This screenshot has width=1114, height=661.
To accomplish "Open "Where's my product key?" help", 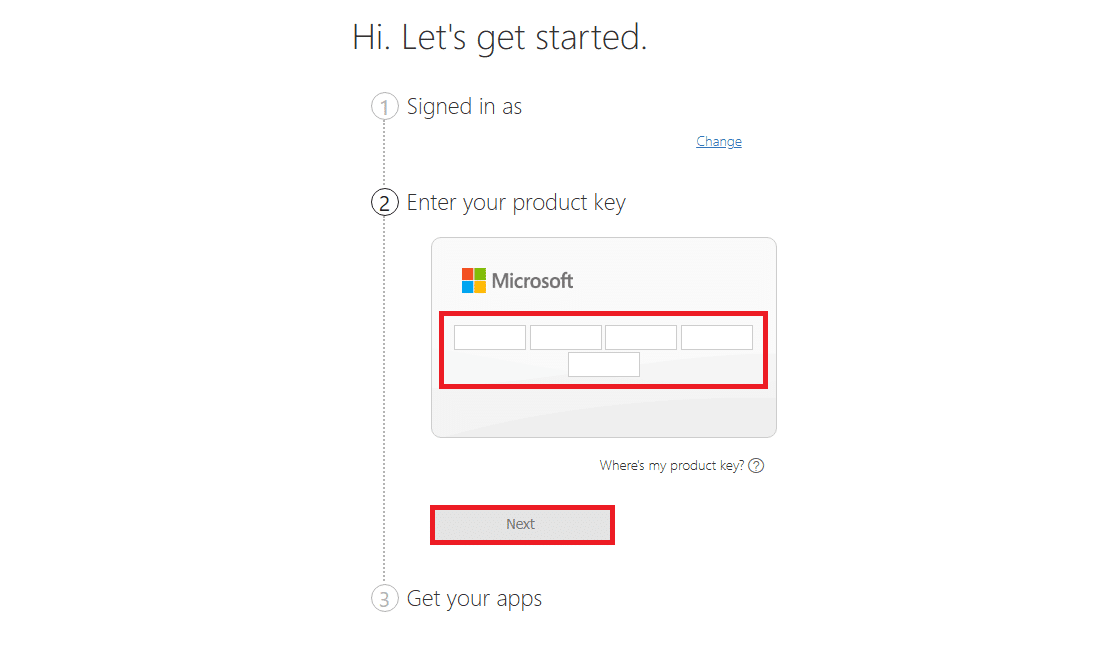I will [x=671, y=466].
